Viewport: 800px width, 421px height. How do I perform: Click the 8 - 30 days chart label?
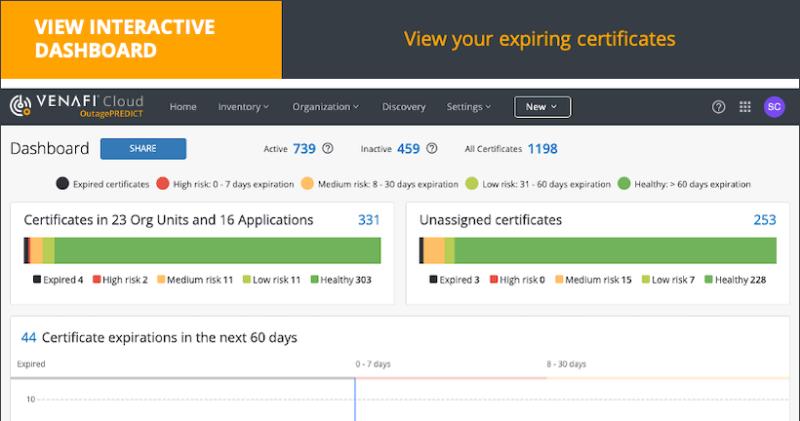566,364
